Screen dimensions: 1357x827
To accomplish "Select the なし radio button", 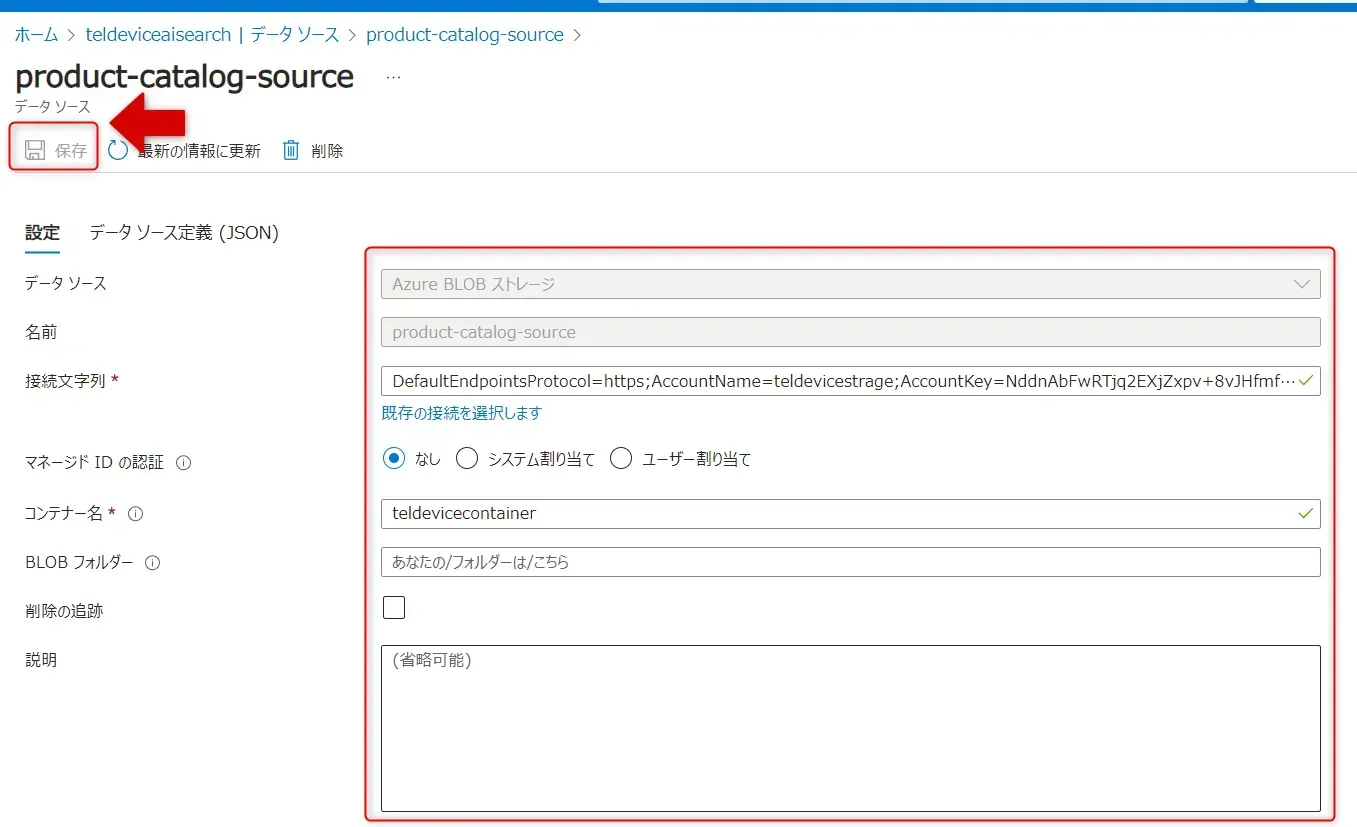I will 395,459.
